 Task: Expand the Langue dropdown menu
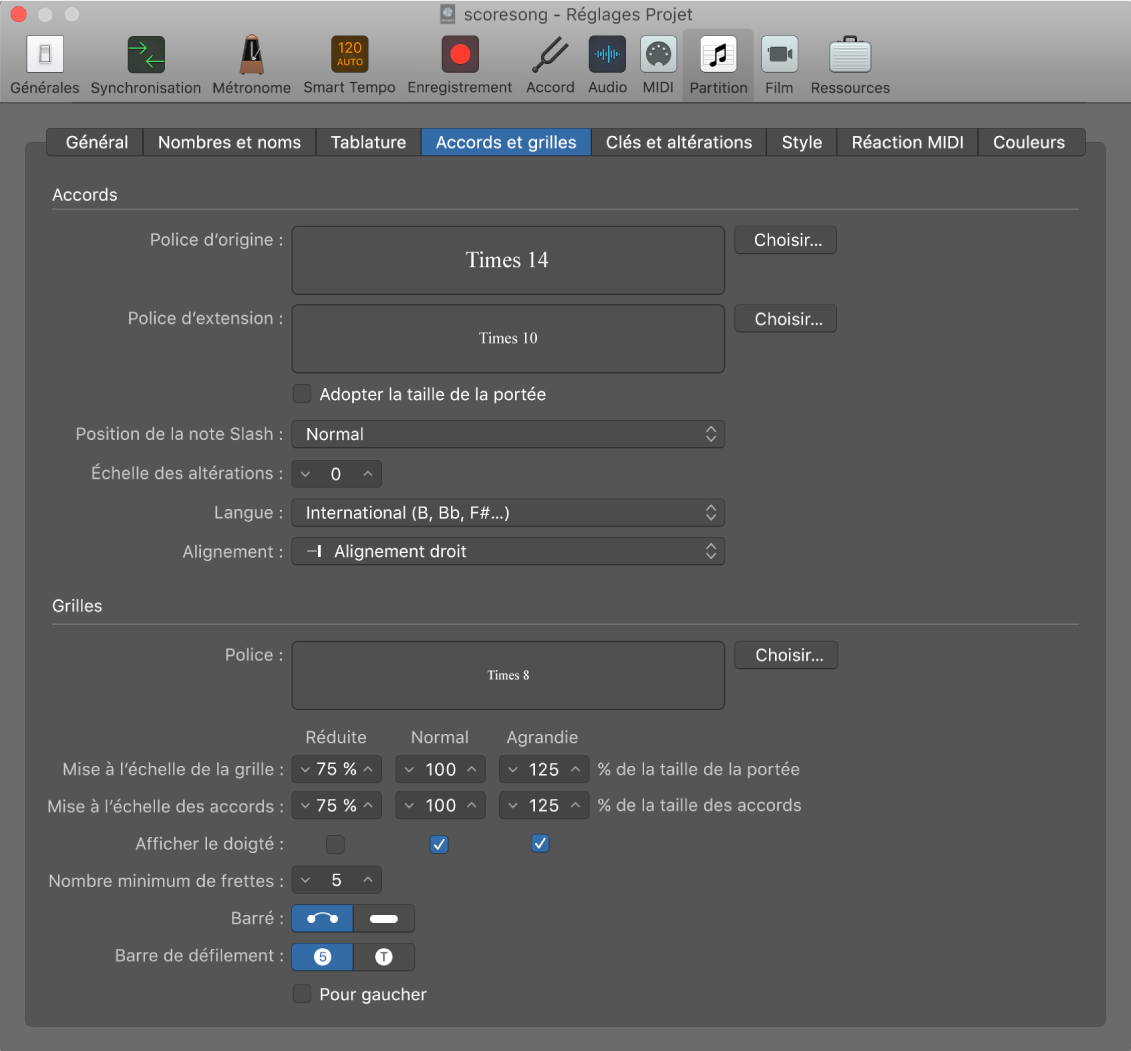tap(508, 513)
